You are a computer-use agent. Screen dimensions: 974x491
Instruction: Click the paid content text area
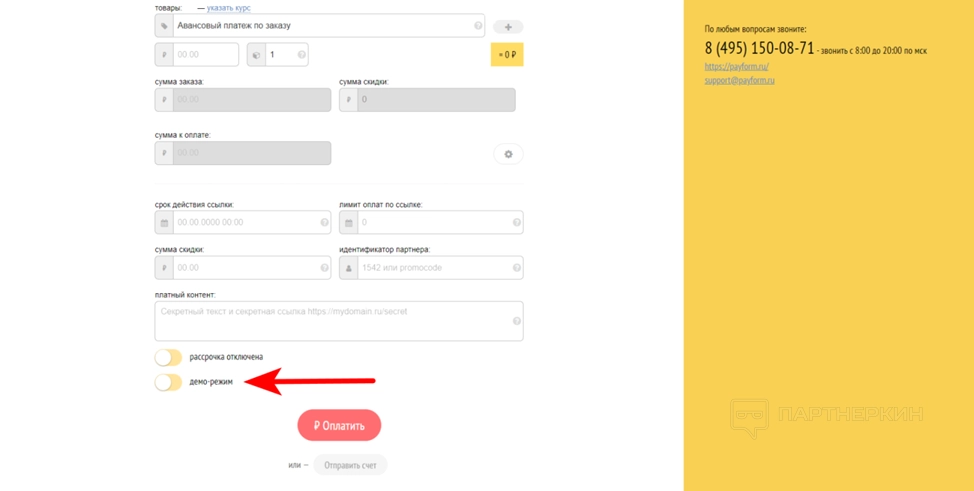pyautogui.click(x=330, y=321)
